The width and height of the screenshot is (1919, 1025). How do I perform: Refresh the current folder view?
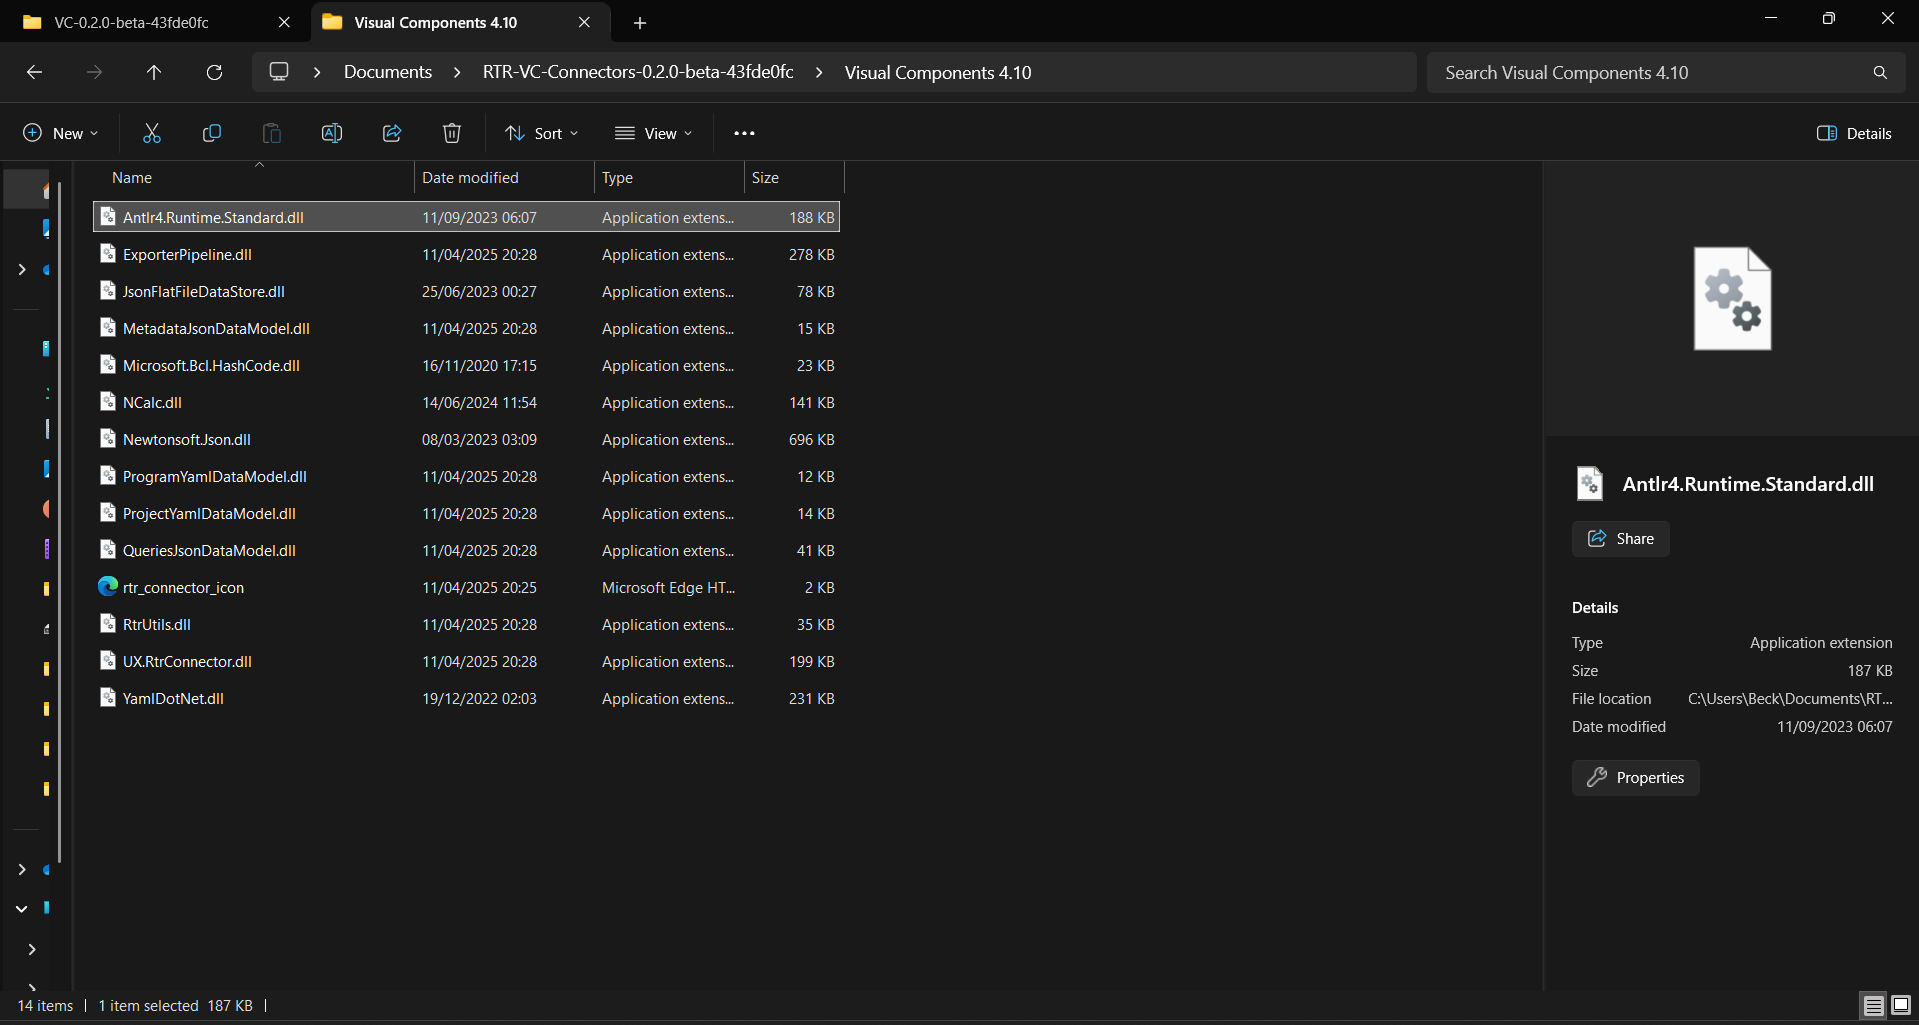coord(214,72)
